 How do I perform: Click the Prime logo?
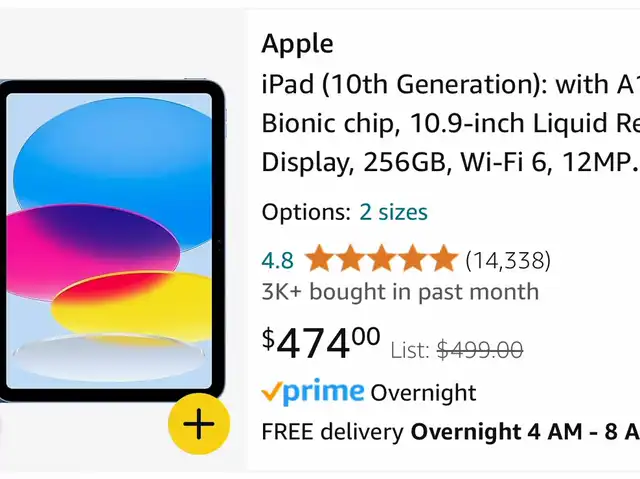(313, 393)
